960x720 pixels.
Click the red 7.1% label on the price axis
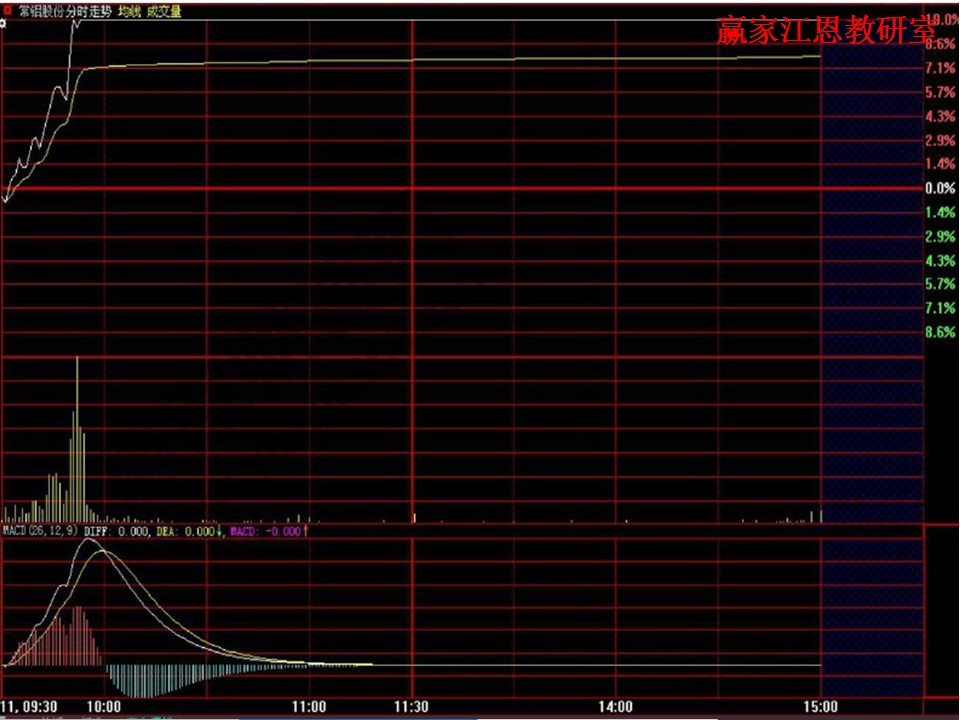940,68
